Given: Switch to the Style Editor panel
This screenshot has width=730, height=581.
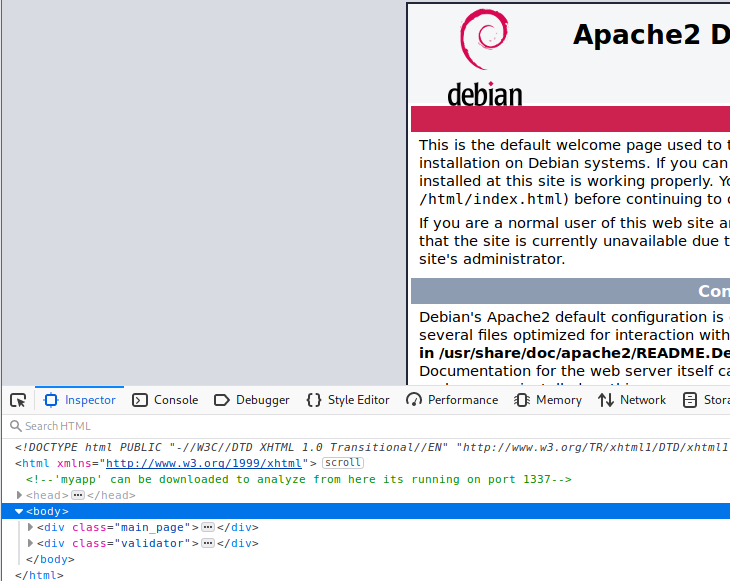Looking at the screenshot, I should [x=348, y=400].
